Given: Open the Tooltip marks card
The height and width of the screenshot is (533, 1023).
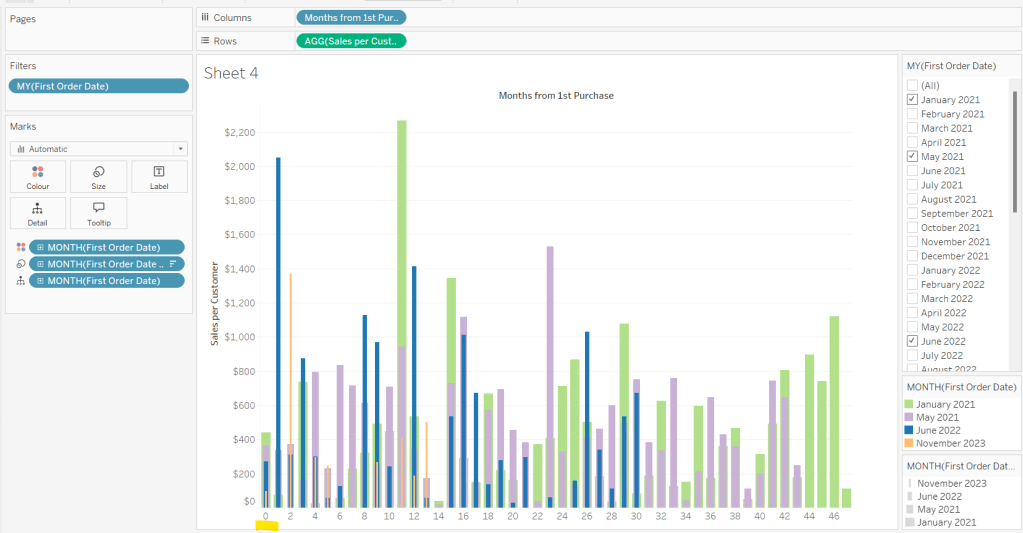Looking at the screenshot, I should click(x=98, y=213).
